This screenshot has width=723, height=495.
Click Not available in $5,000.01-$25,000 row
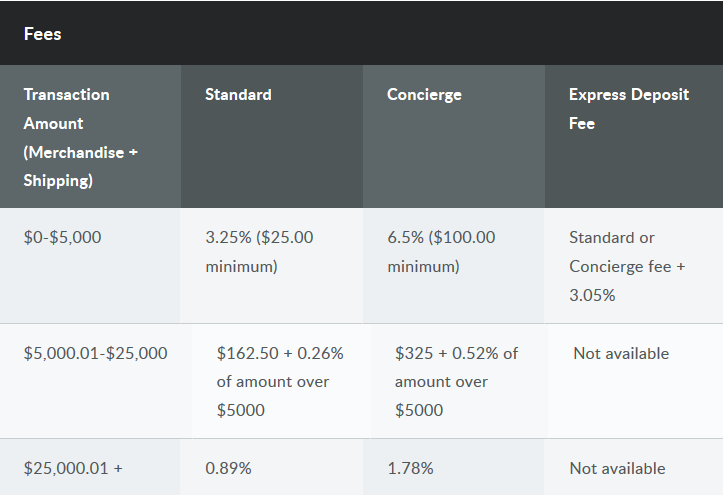621,354
